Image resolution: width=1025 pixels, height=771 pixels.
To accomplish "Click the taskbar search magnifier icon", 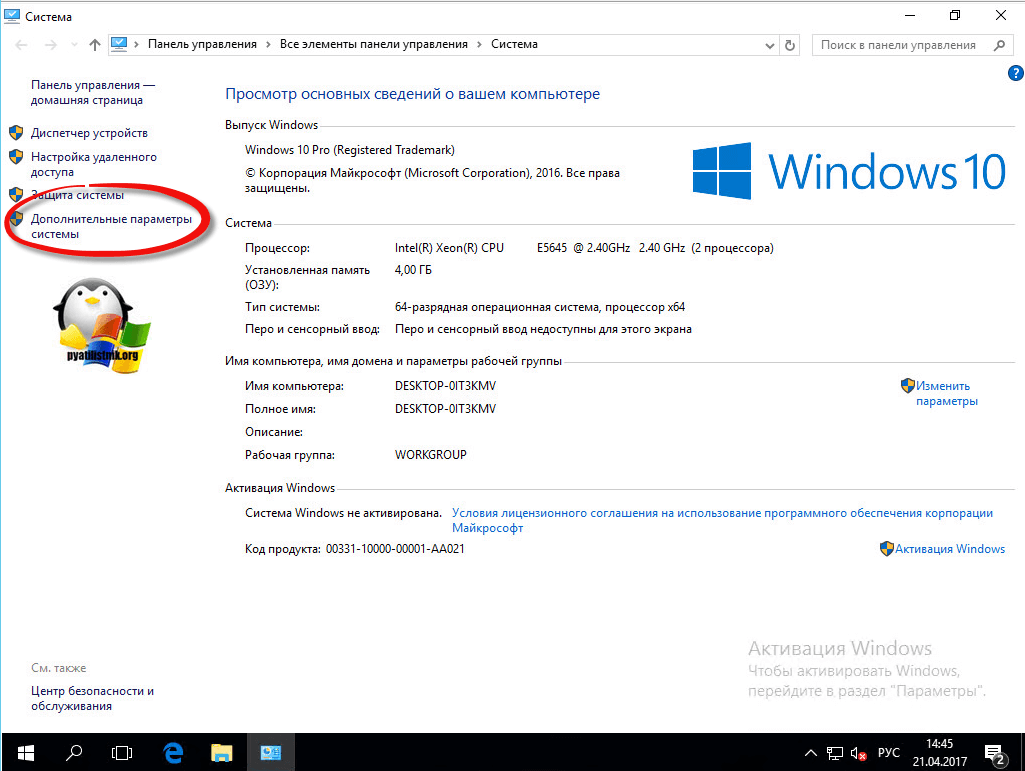I will click(74, 751).
